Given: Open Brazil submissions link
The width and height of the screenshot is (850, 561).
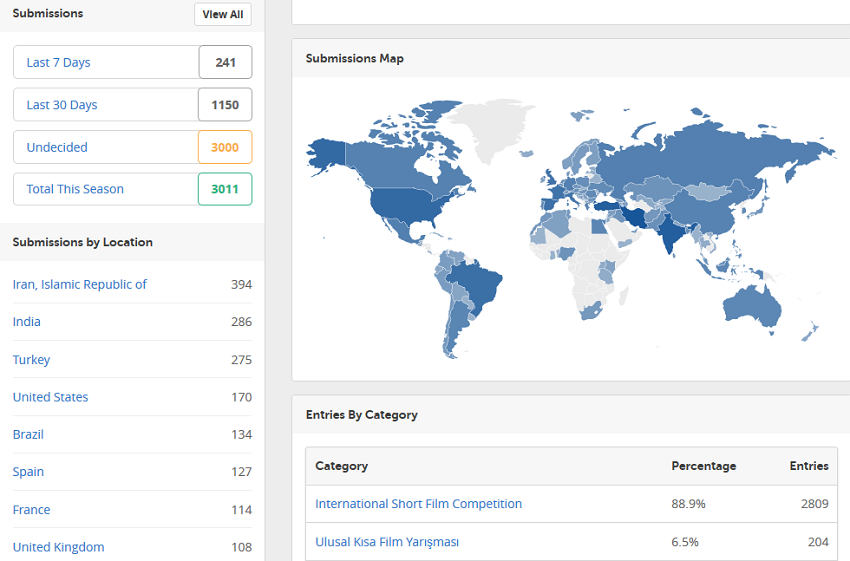Looking at the screenshot, I should [x=28, y=434].
